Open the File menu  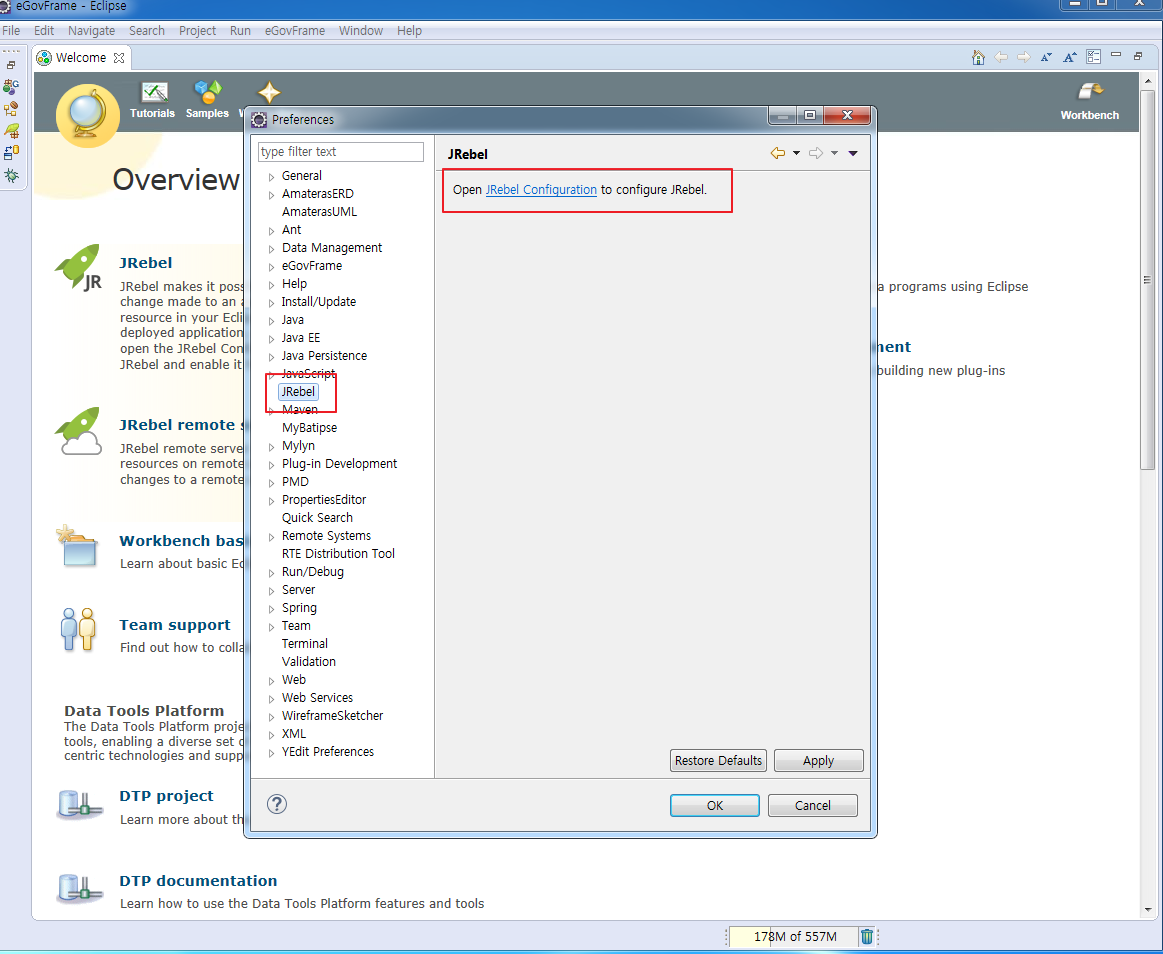11,30
